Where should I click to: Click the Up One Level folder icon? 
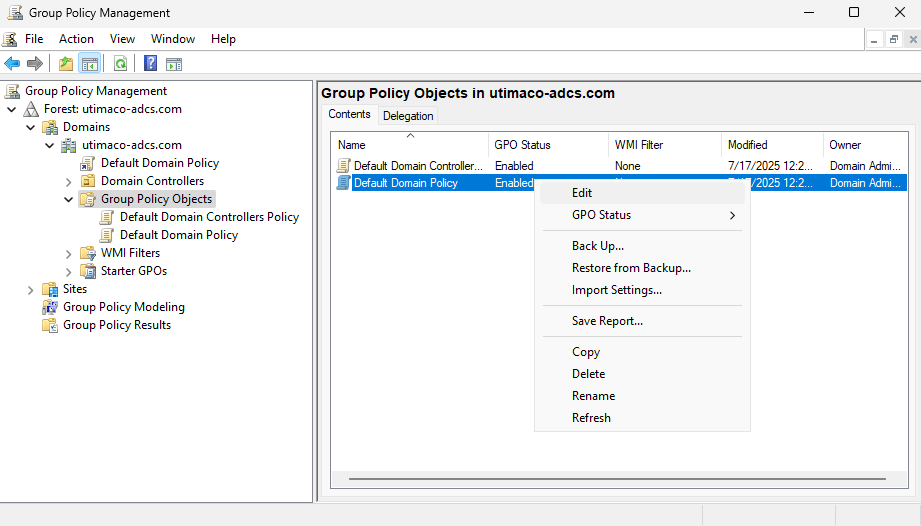[x=66, y=64]
